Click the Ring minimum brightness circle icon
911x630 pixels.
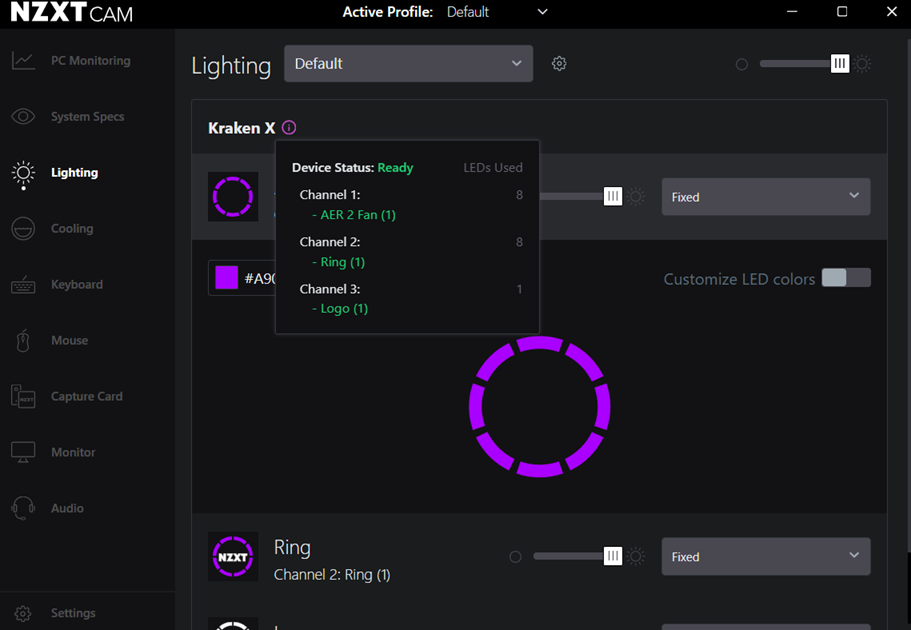(x=515, y=557)
